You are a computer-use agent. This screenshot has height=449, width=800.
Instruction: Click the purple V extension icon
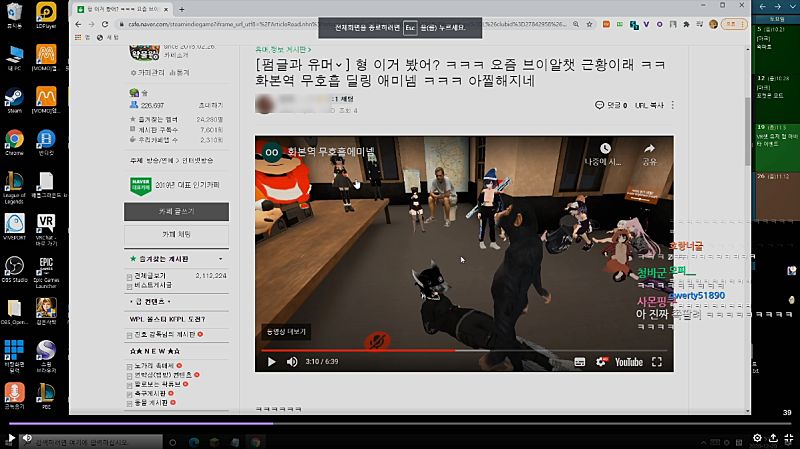pyautogui.click(x=646, y=24)
